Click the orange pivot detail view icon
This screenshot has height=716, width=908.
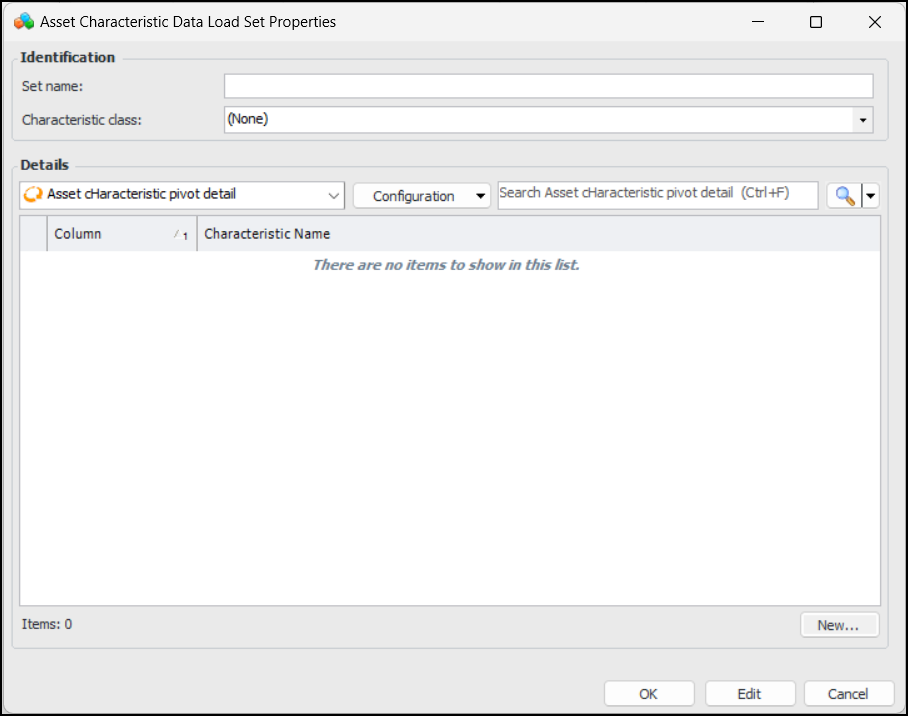click(33, 194)
